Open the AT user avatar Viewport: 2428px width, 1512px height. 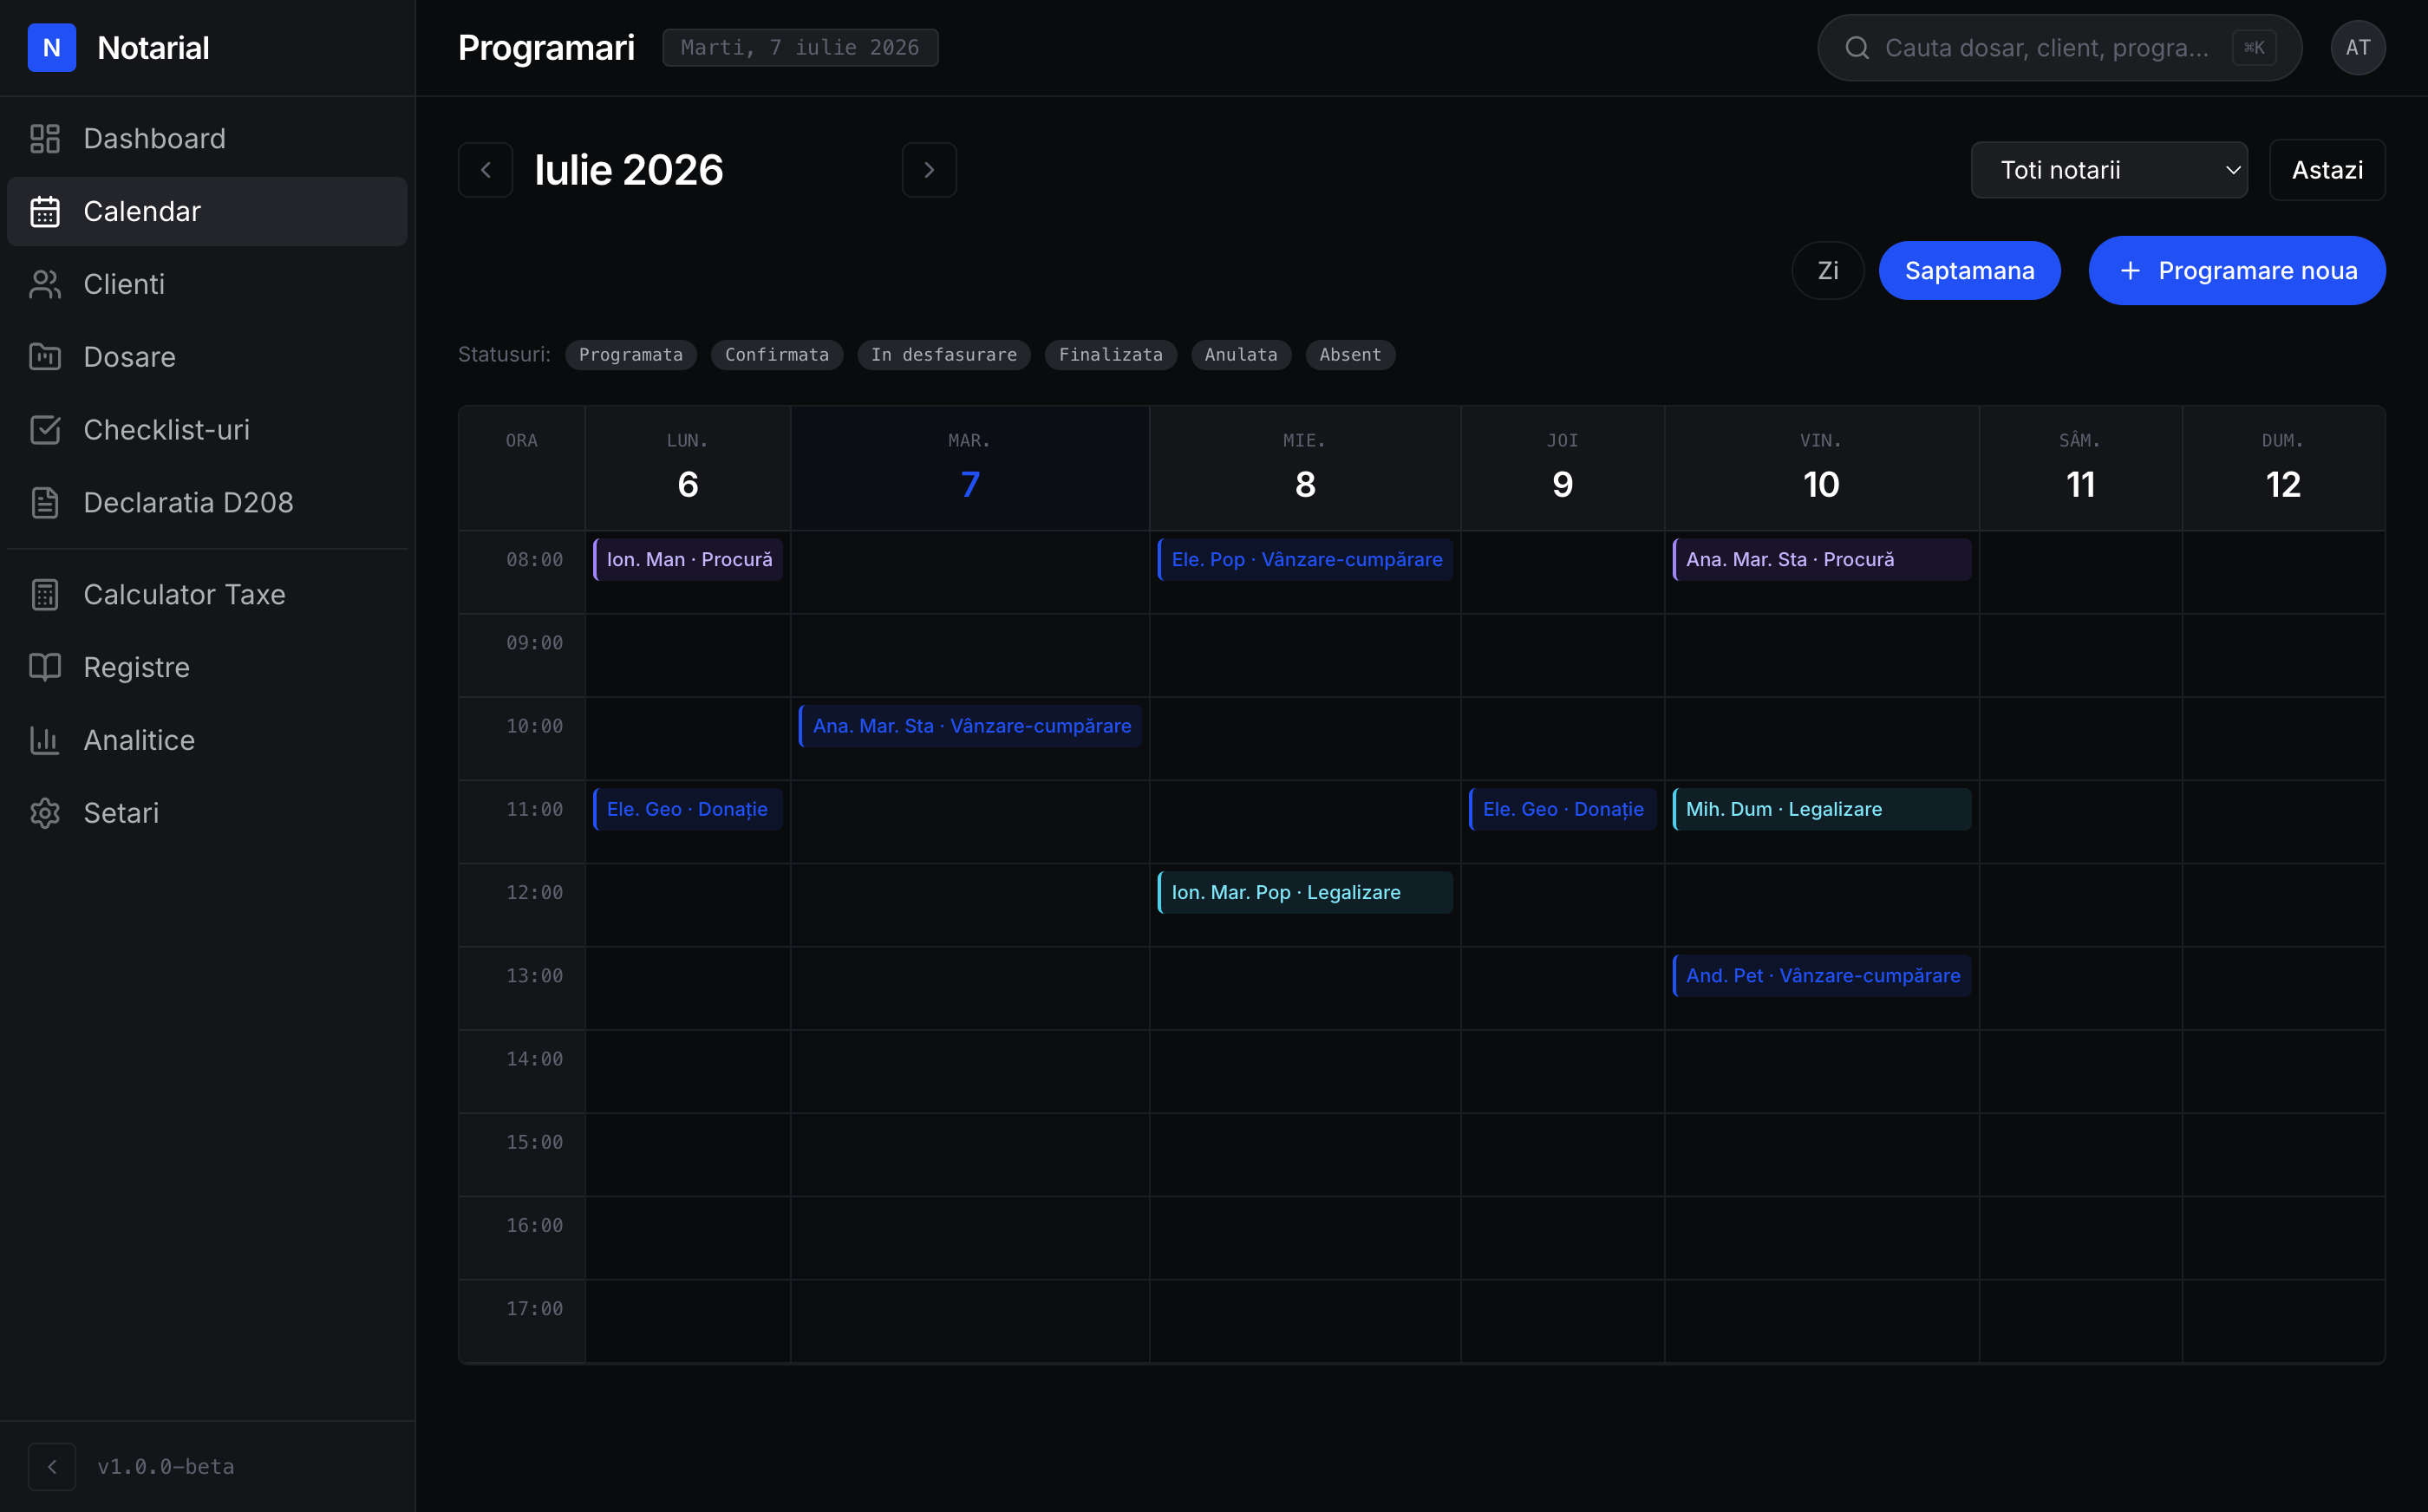pyautogui.click(x=2358, y=47)
